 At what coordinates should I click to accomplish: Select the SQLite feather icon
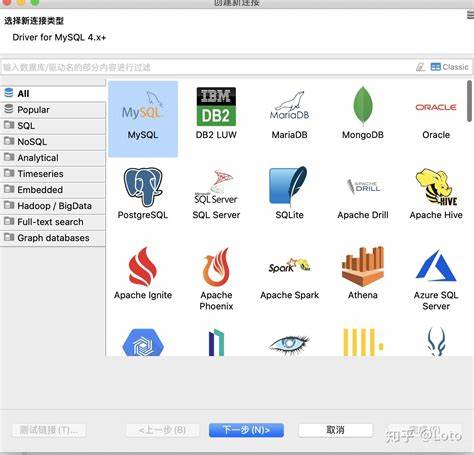288,186
